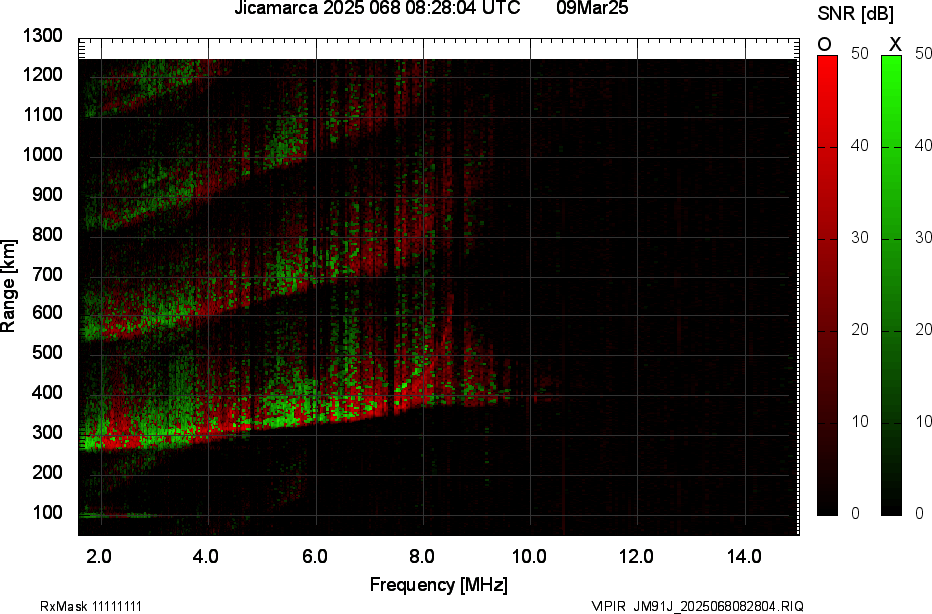932x614 pixels.
Task: Click the '1000' range tick label
Action: pos(43,155)
